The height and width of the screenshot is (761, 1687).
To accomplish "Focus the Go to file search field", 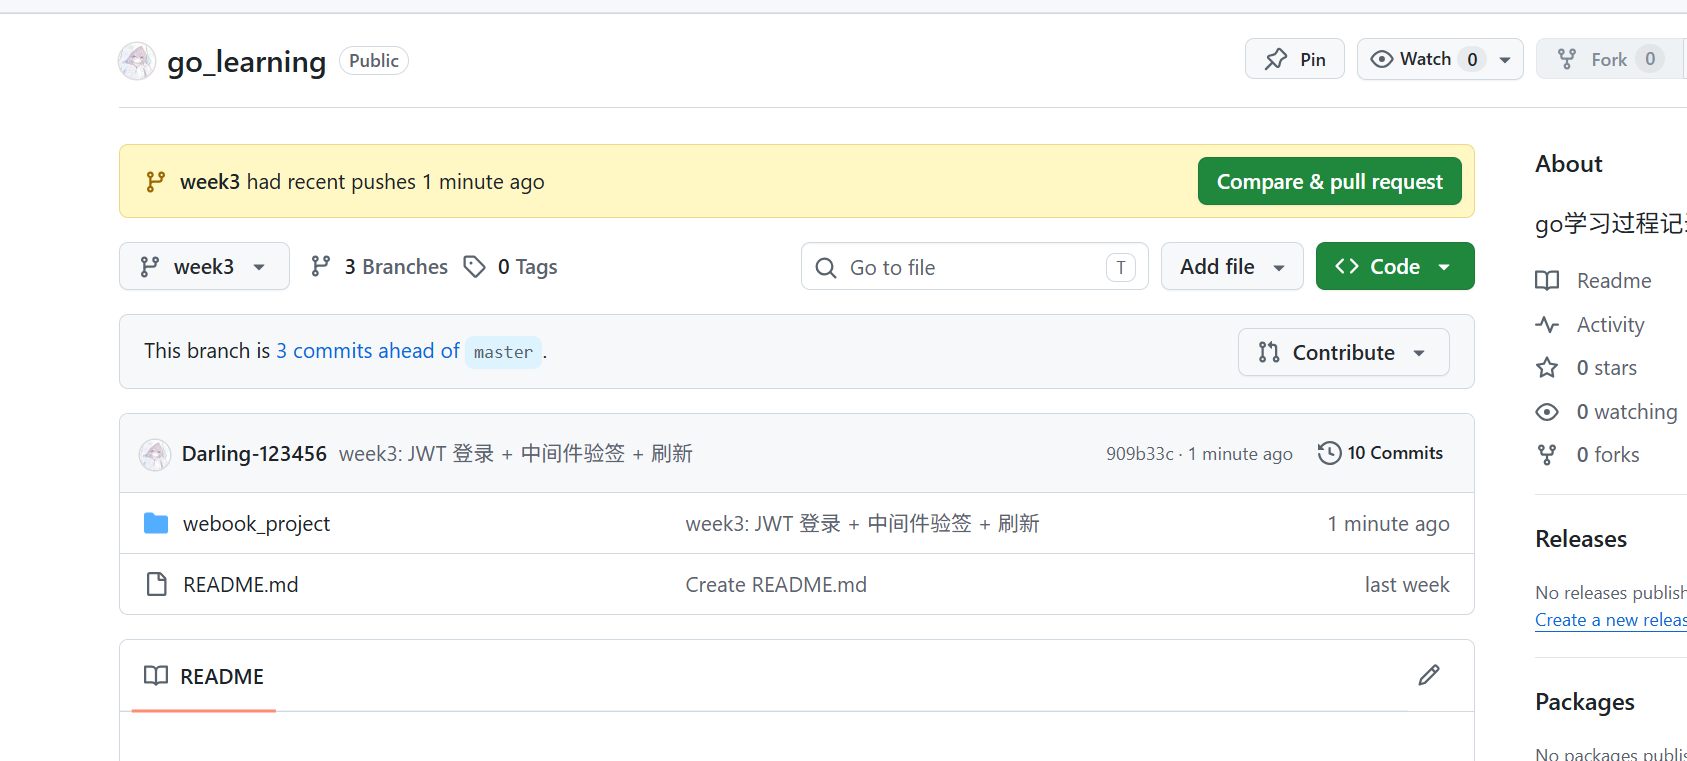I will click(x=975, y=266).
